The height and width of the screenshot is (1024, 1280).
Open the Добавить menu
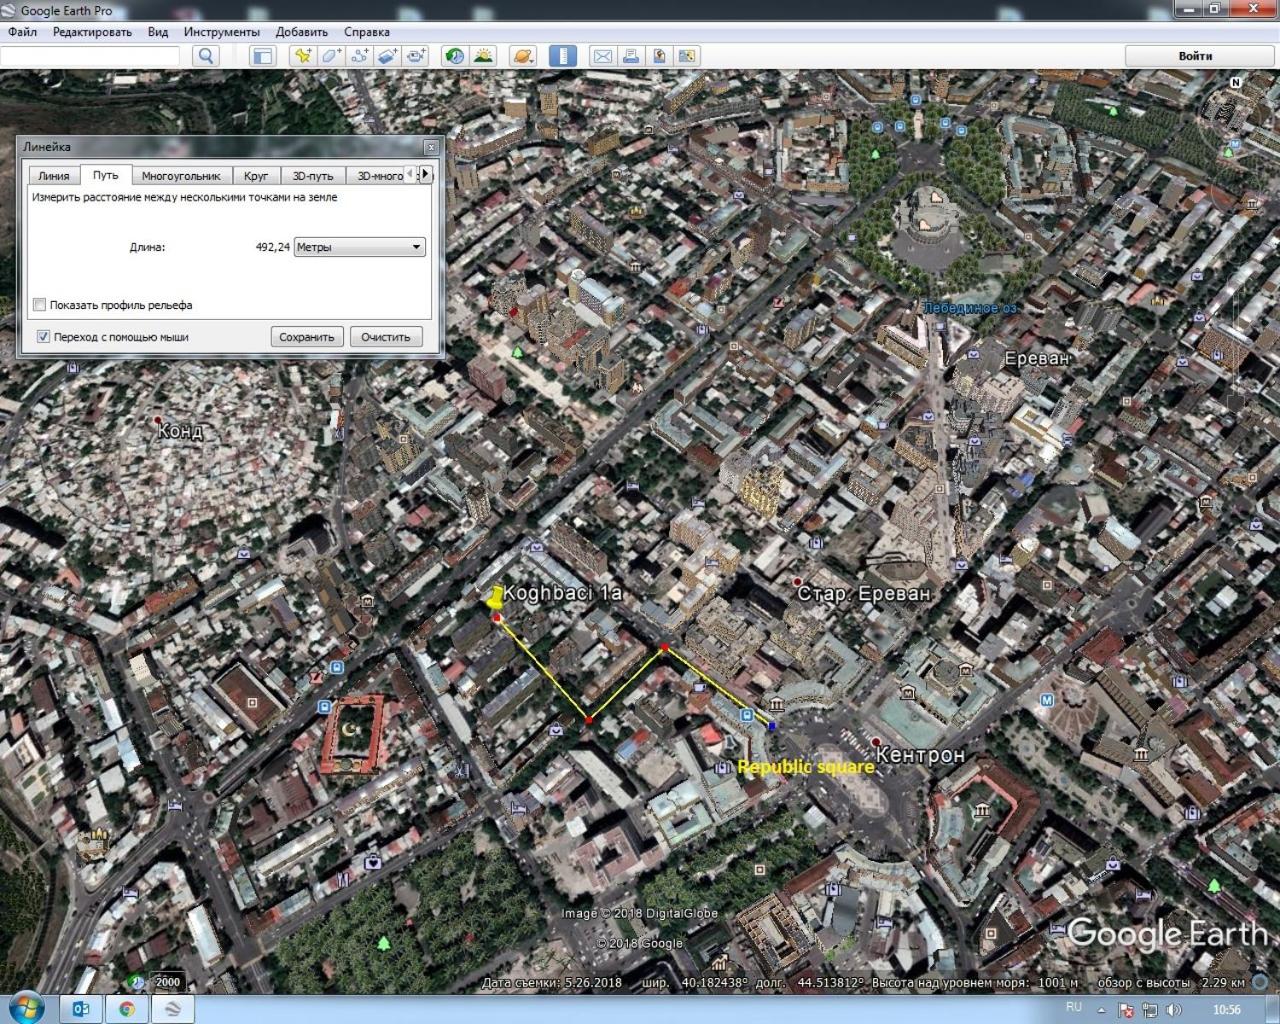click(302, 32)
